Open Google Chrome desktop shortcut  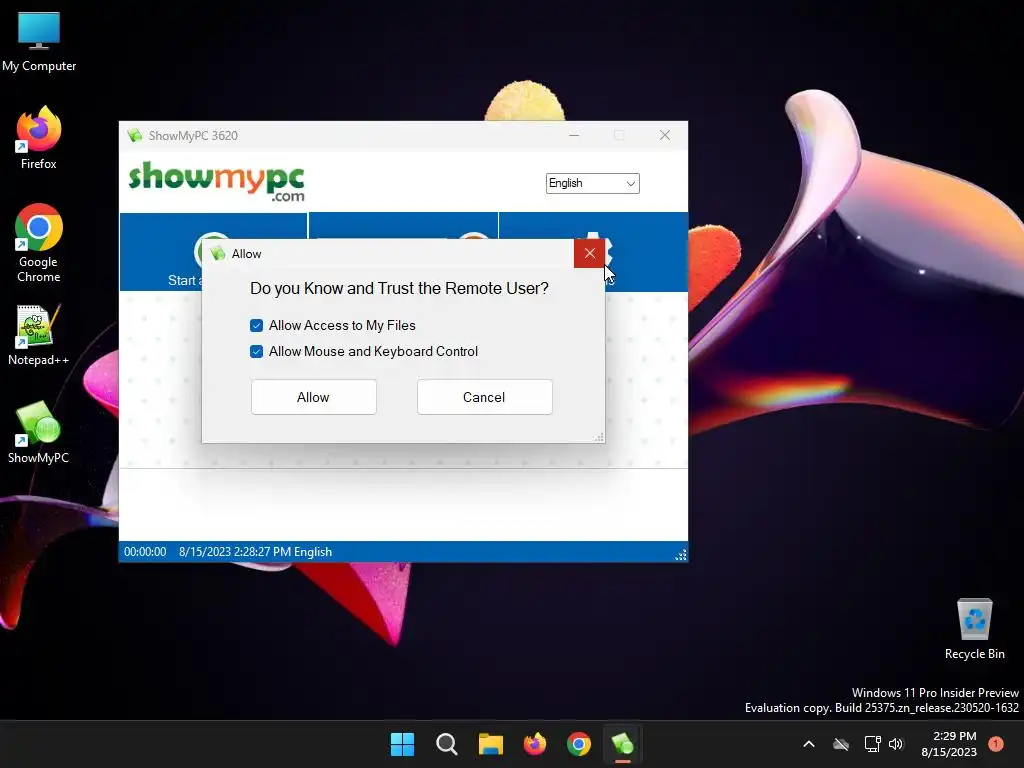click(39, 243)
